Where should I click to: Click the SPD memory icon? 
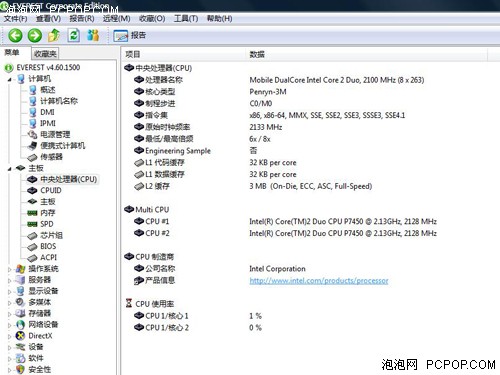pos(32,224)
